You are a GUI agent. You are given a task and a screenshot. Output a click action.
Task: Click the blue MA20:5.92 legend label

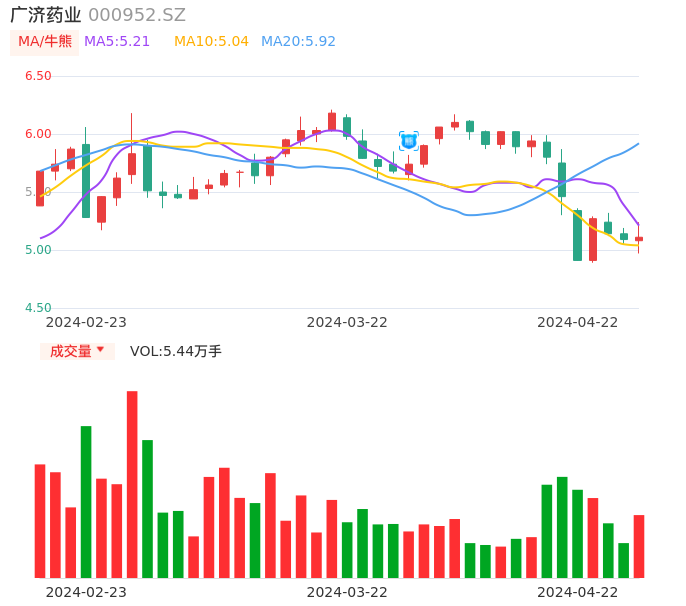click(x=298, y=42)
